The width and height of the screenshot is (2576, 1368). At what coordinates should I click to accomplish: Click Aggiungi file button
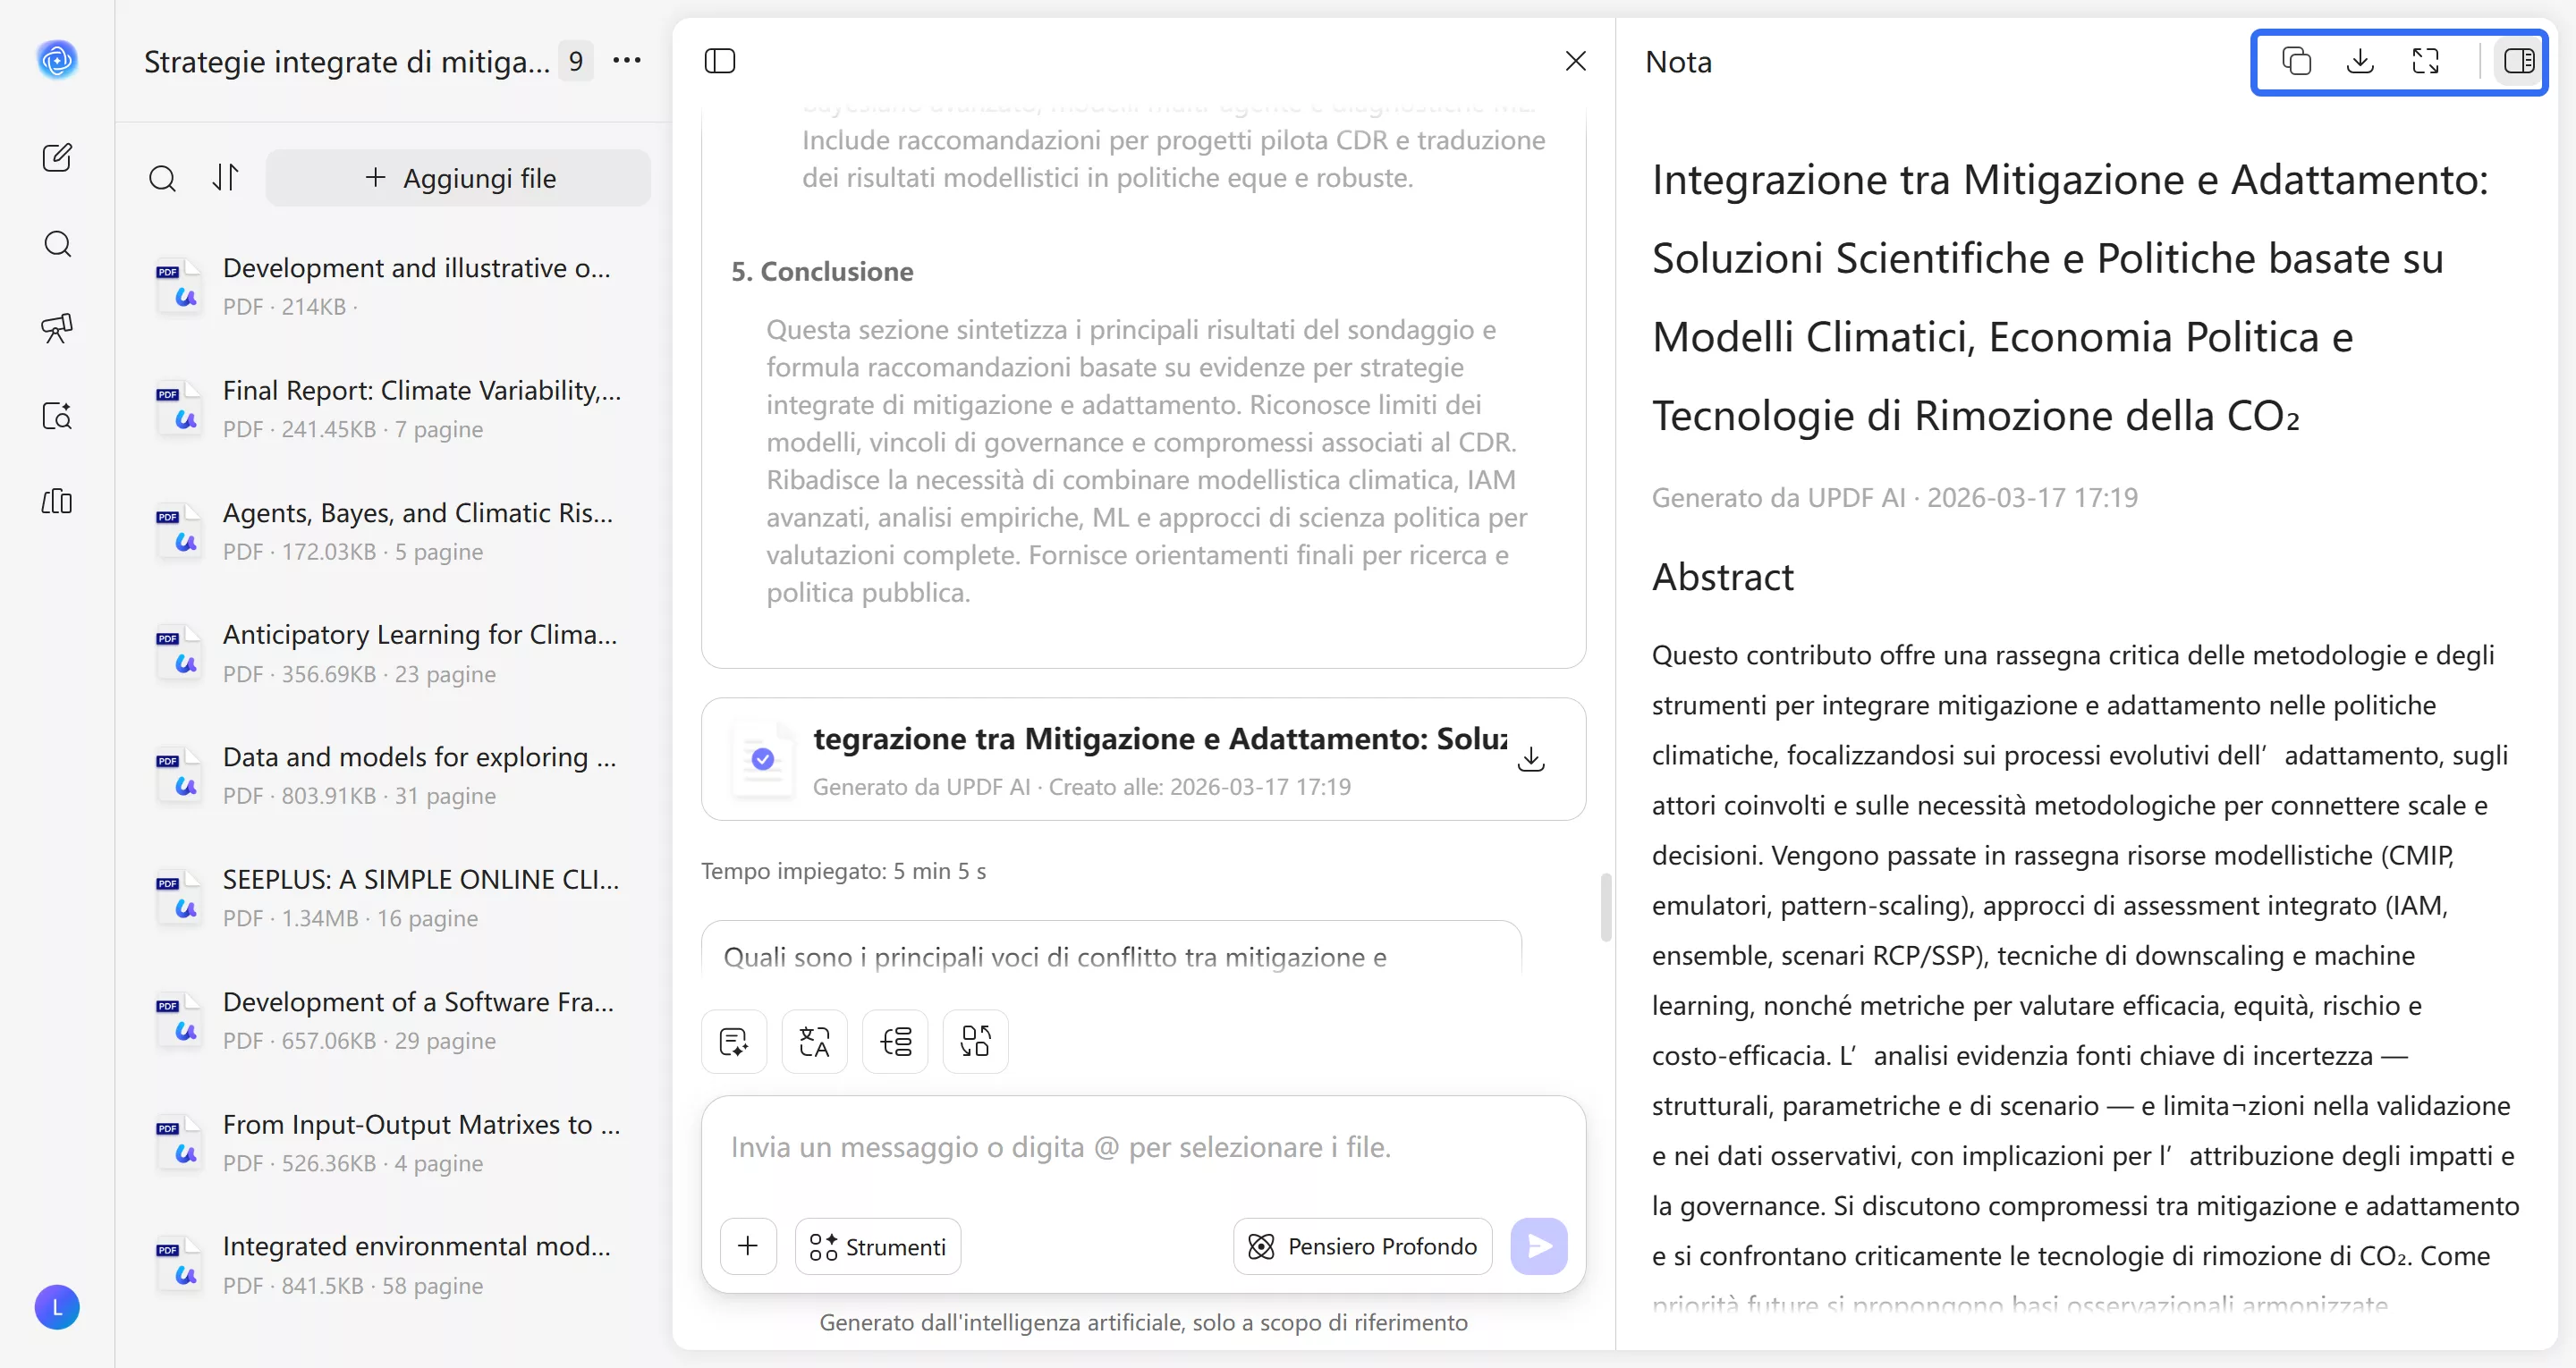pos(458,178)
